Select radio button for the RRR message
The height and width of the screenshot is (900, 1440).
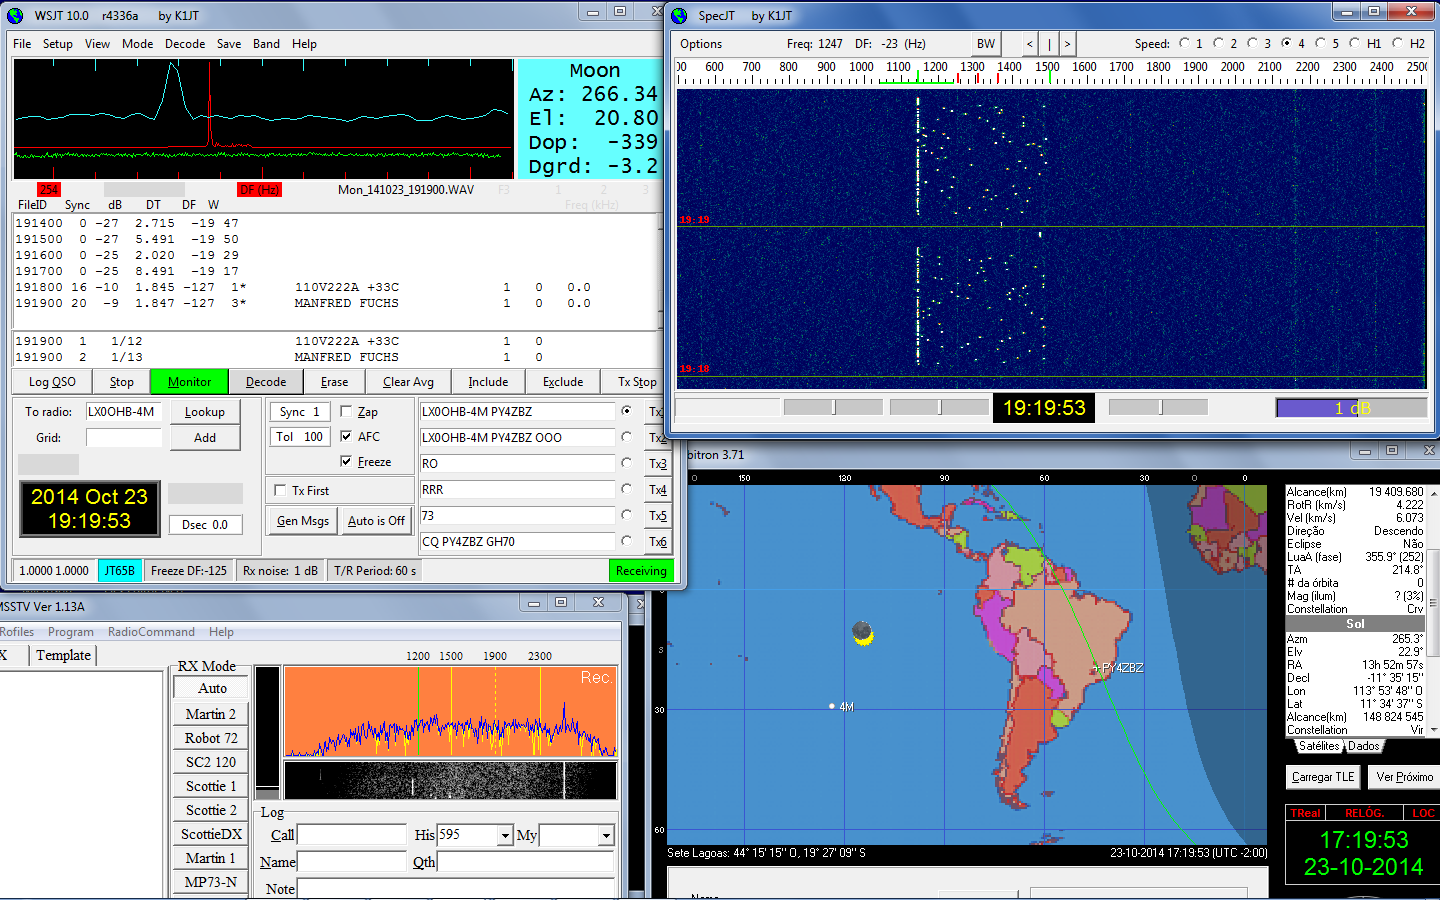coord(627,489)
